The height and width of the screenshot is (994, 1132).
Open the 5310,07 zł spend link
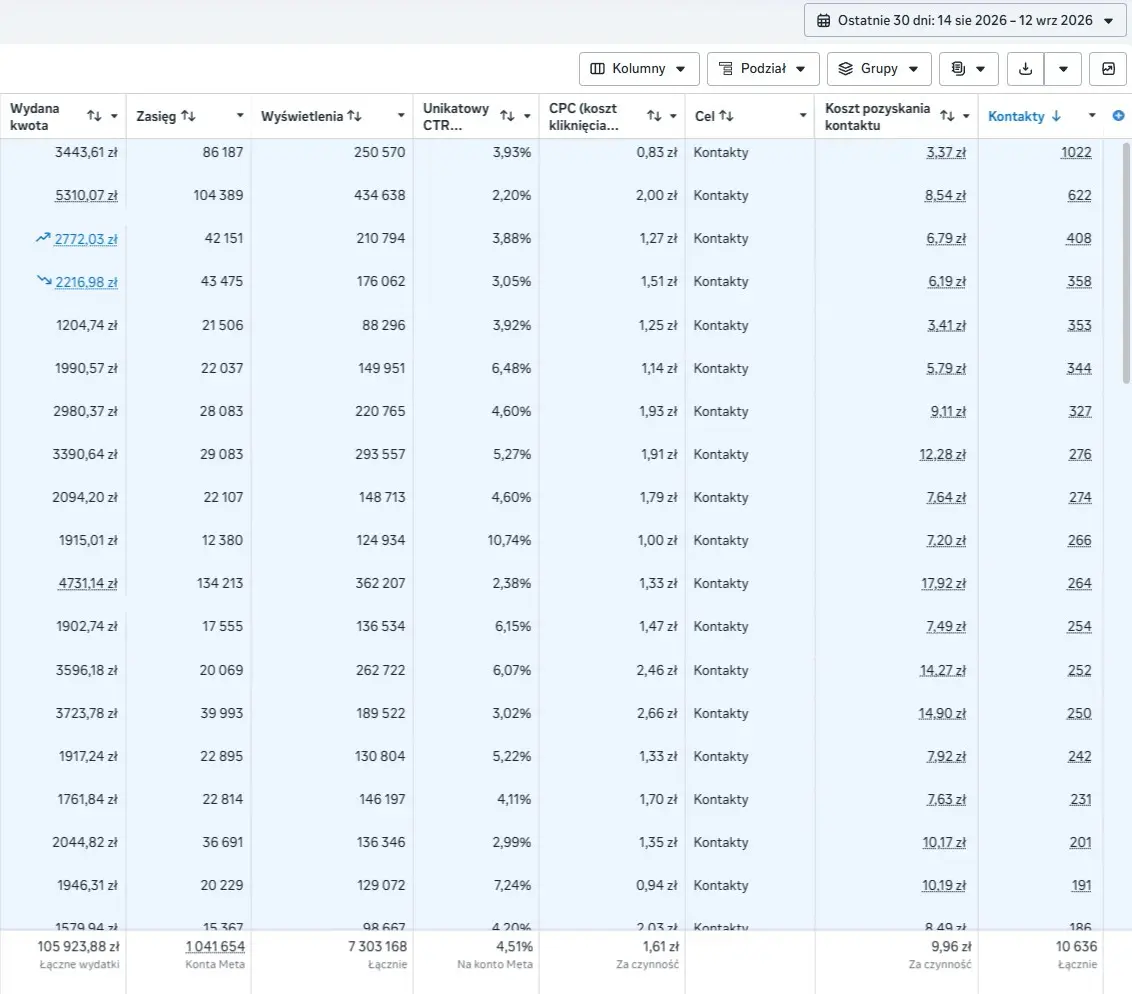(x=86, y=195)
